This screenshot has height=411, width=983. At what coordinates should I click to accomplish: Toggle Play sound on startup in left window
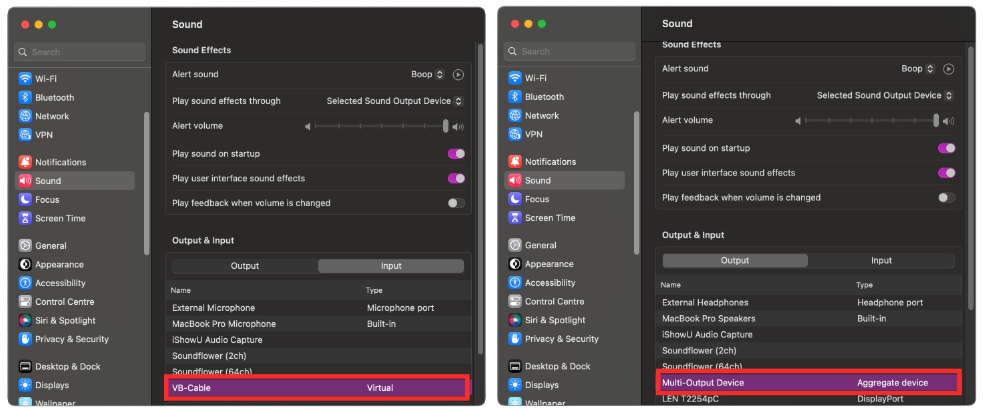(456, 153)
